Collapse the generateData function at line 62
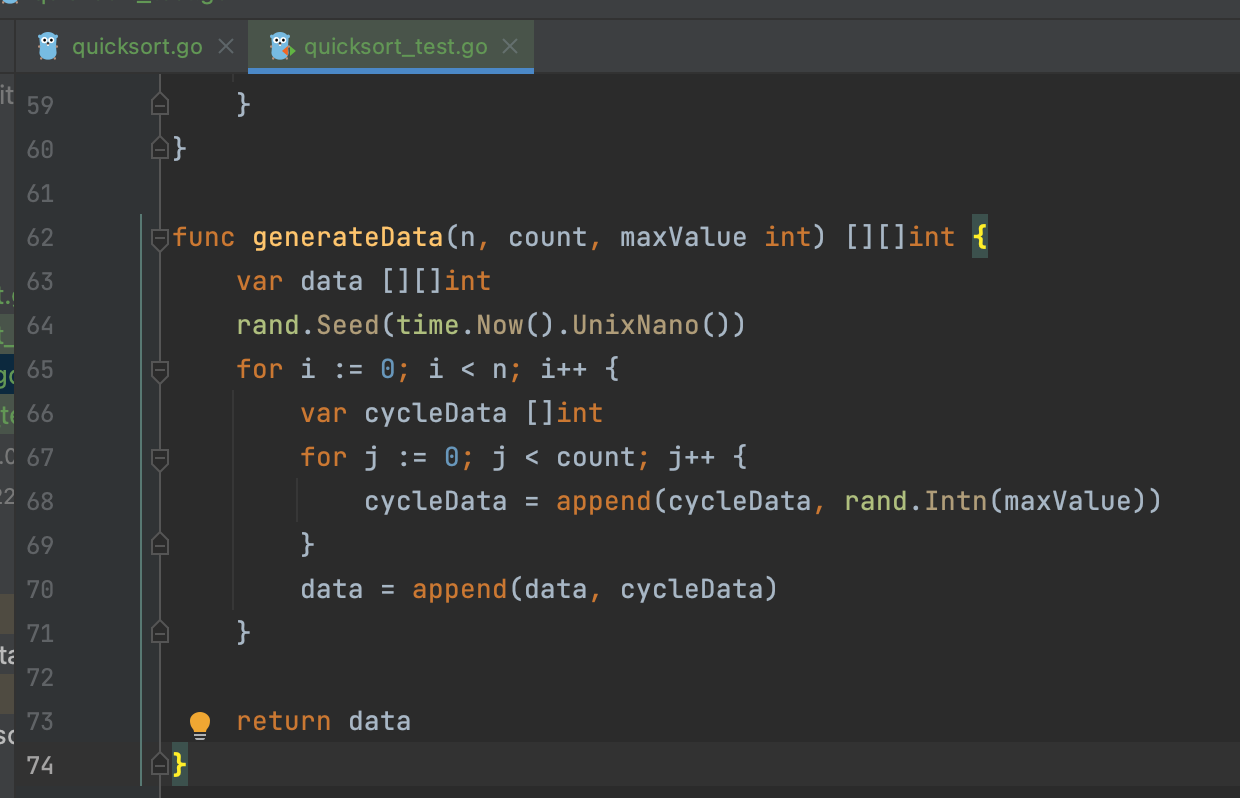The height and width of the screenshot is (798, 1240). [x=159, y=238]
